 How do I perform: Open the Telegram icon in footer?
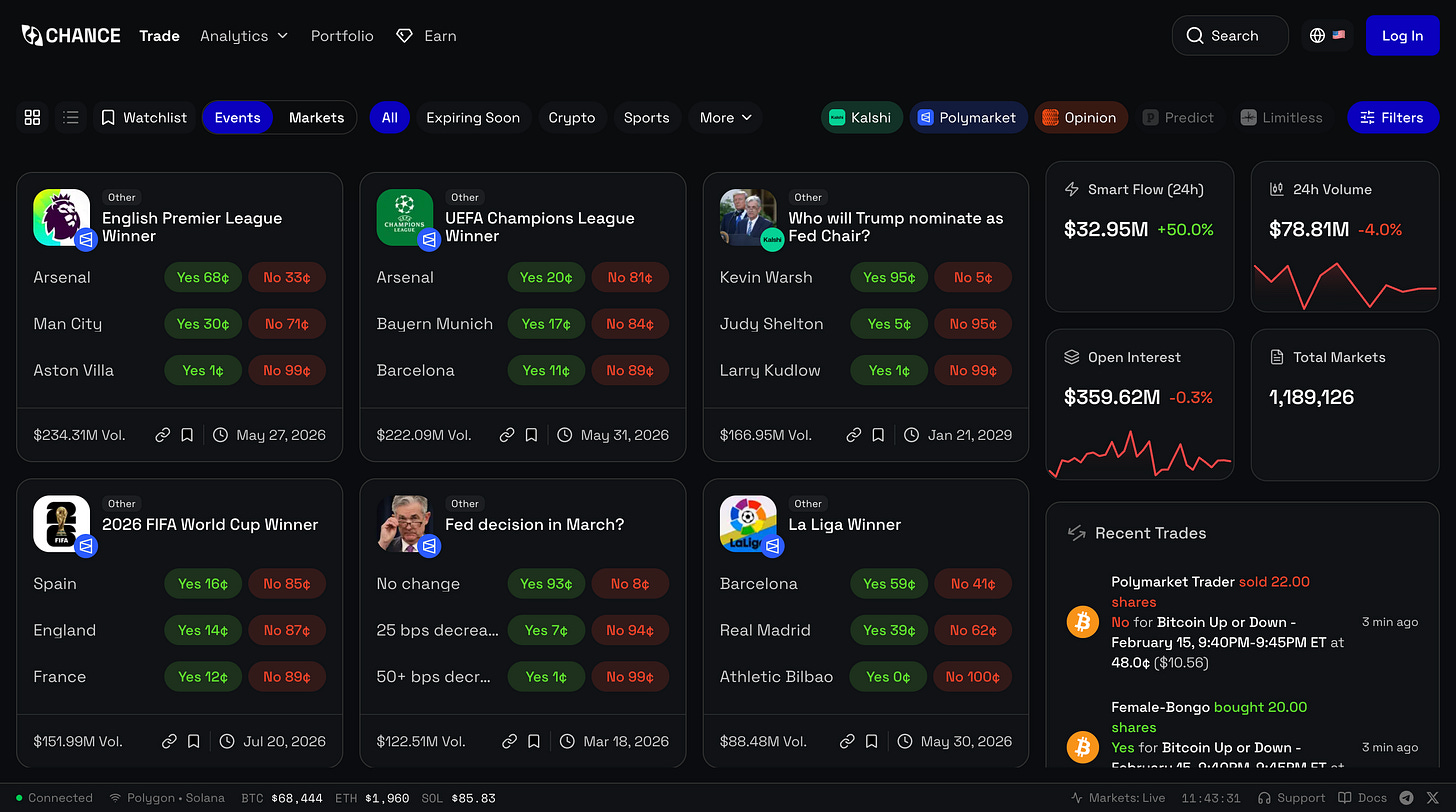1407,798
